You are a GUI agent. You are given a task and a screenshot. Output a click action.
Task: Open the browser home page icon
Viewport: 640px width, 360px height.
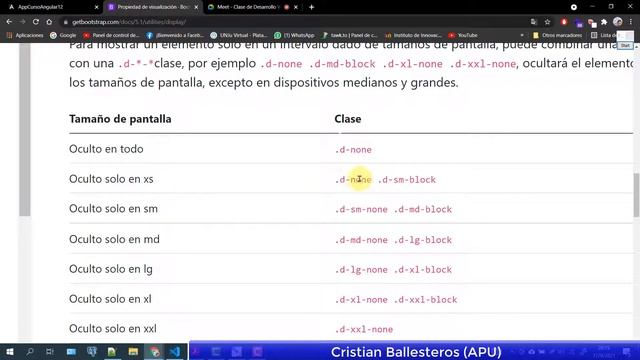tap(49, 22)
